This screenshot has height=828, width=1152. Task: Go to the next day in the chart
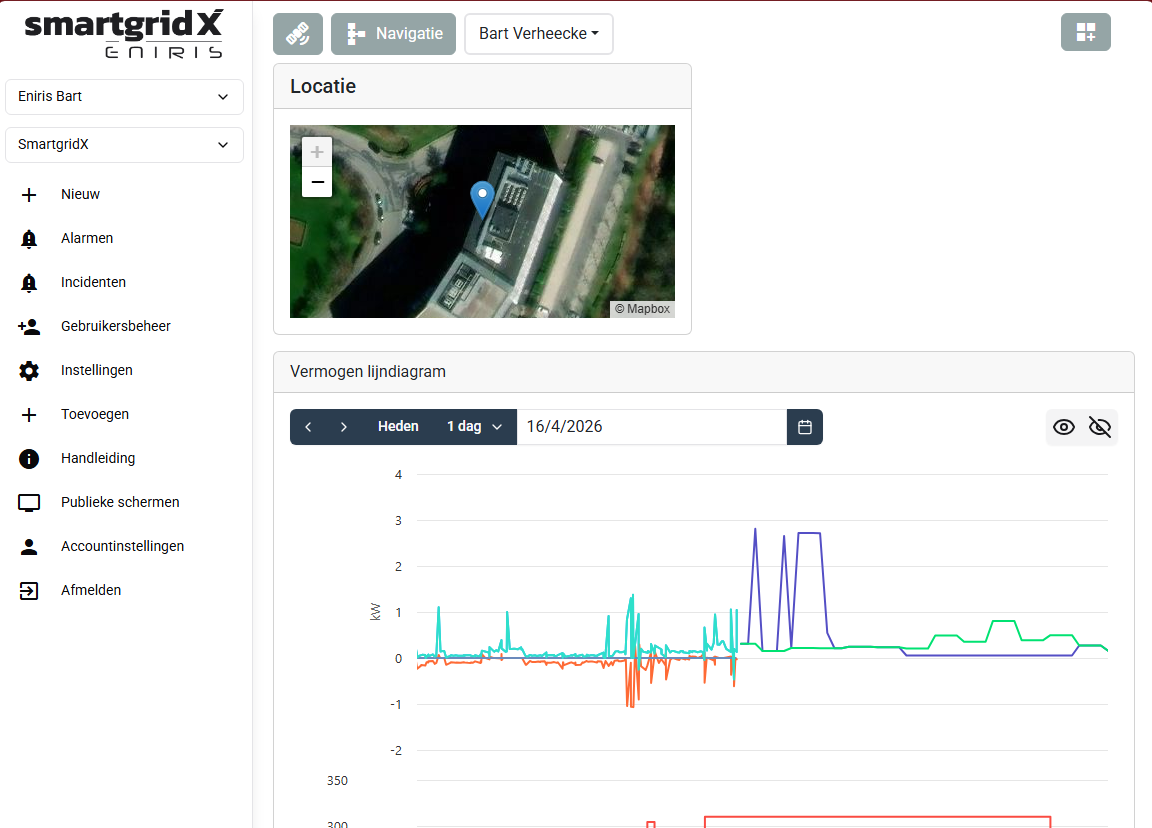click(343, 427)
